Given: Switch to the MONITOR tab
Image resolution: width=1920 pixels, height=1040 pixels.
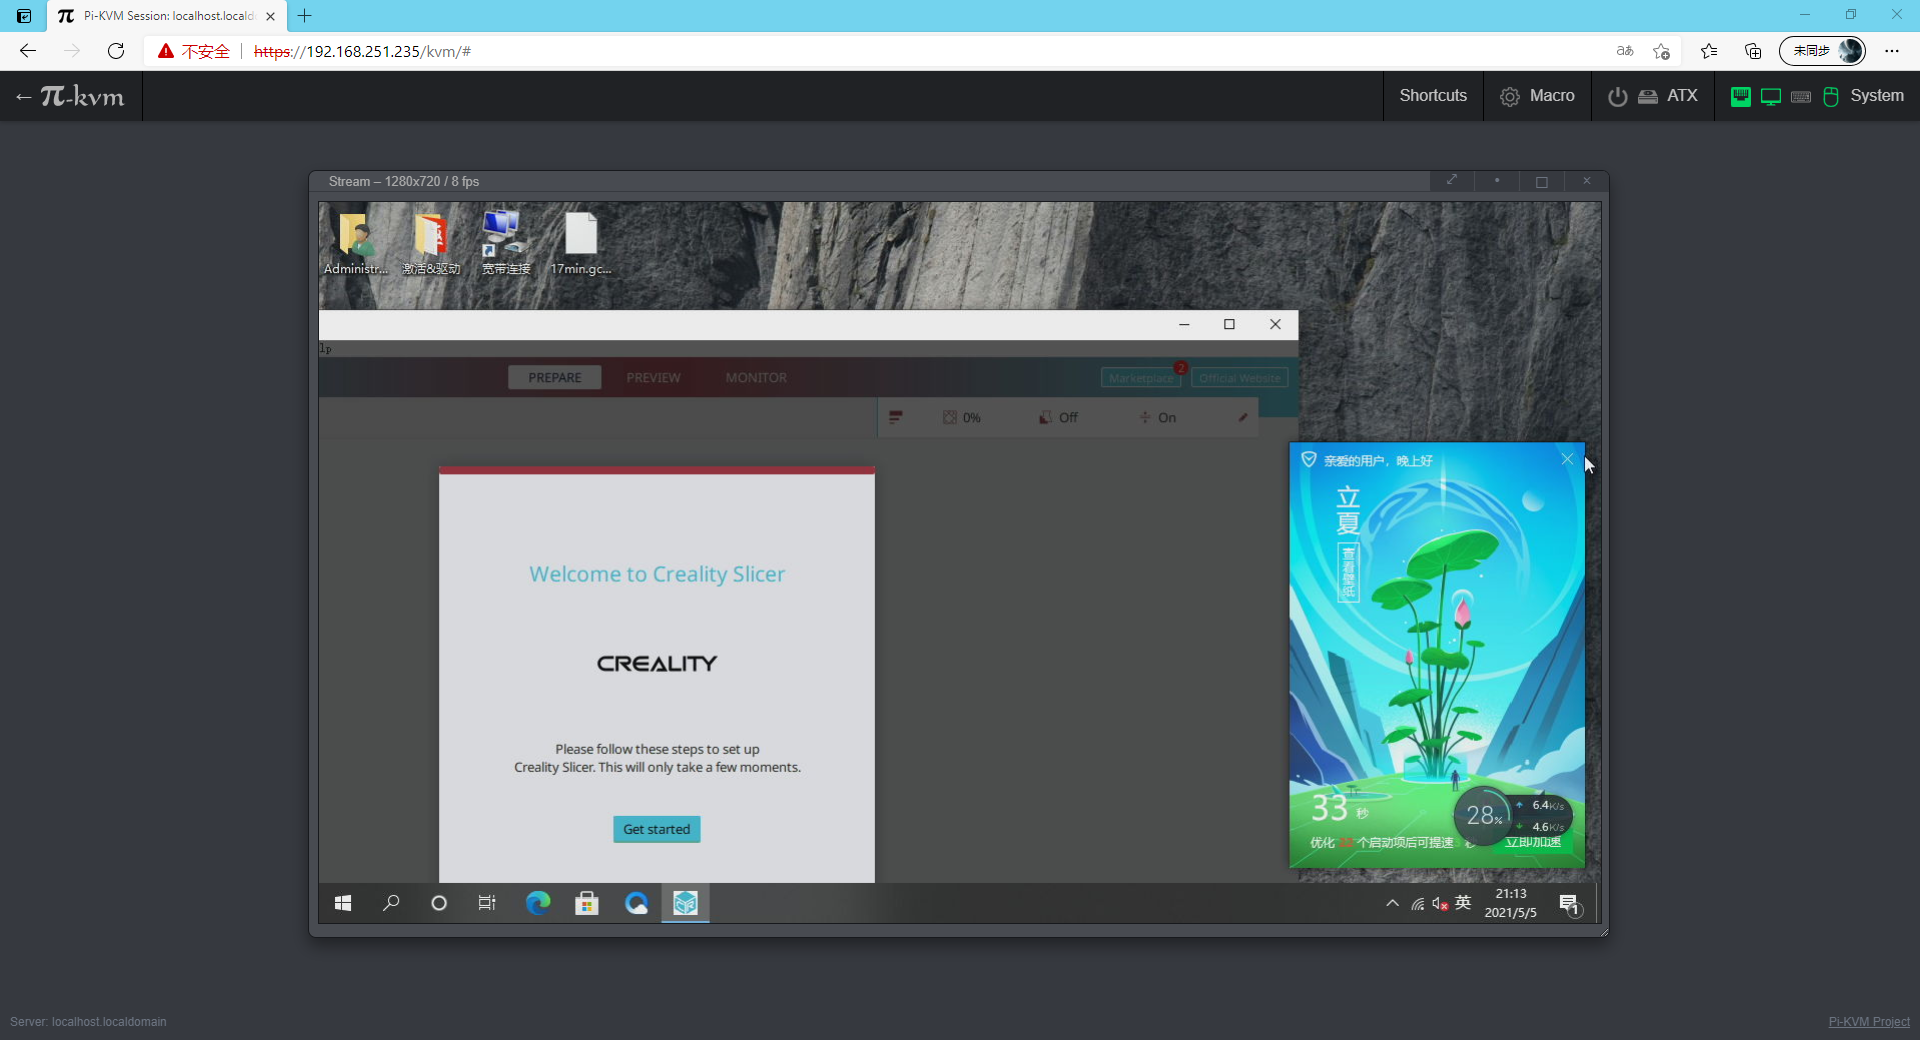Looking at the screenshot, I should pyautogui.click(x=756, y=377).
